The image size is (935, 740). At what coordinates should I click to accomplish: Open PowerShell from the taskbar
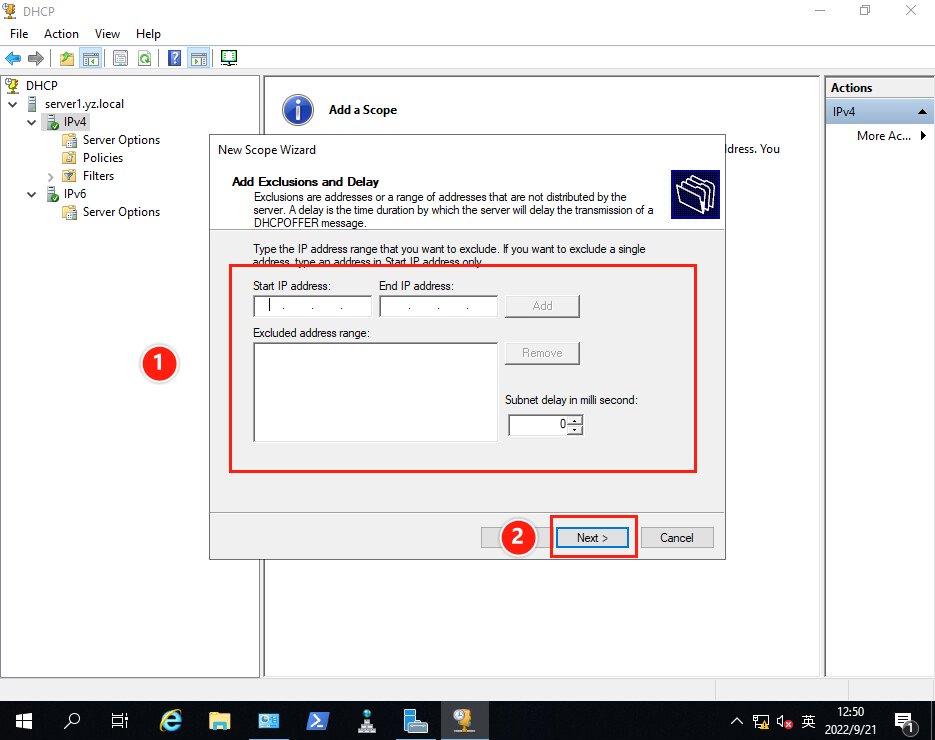[x=317, y=720]
